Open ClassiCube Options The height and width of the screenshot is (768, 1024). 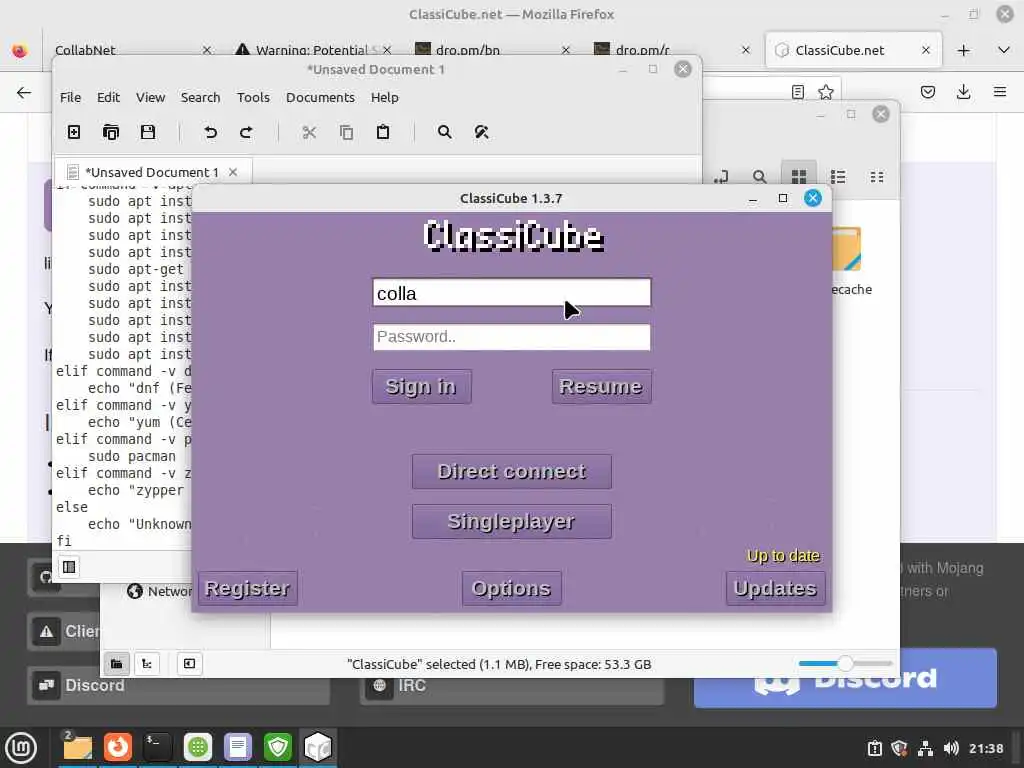click(x=511, y=588)
